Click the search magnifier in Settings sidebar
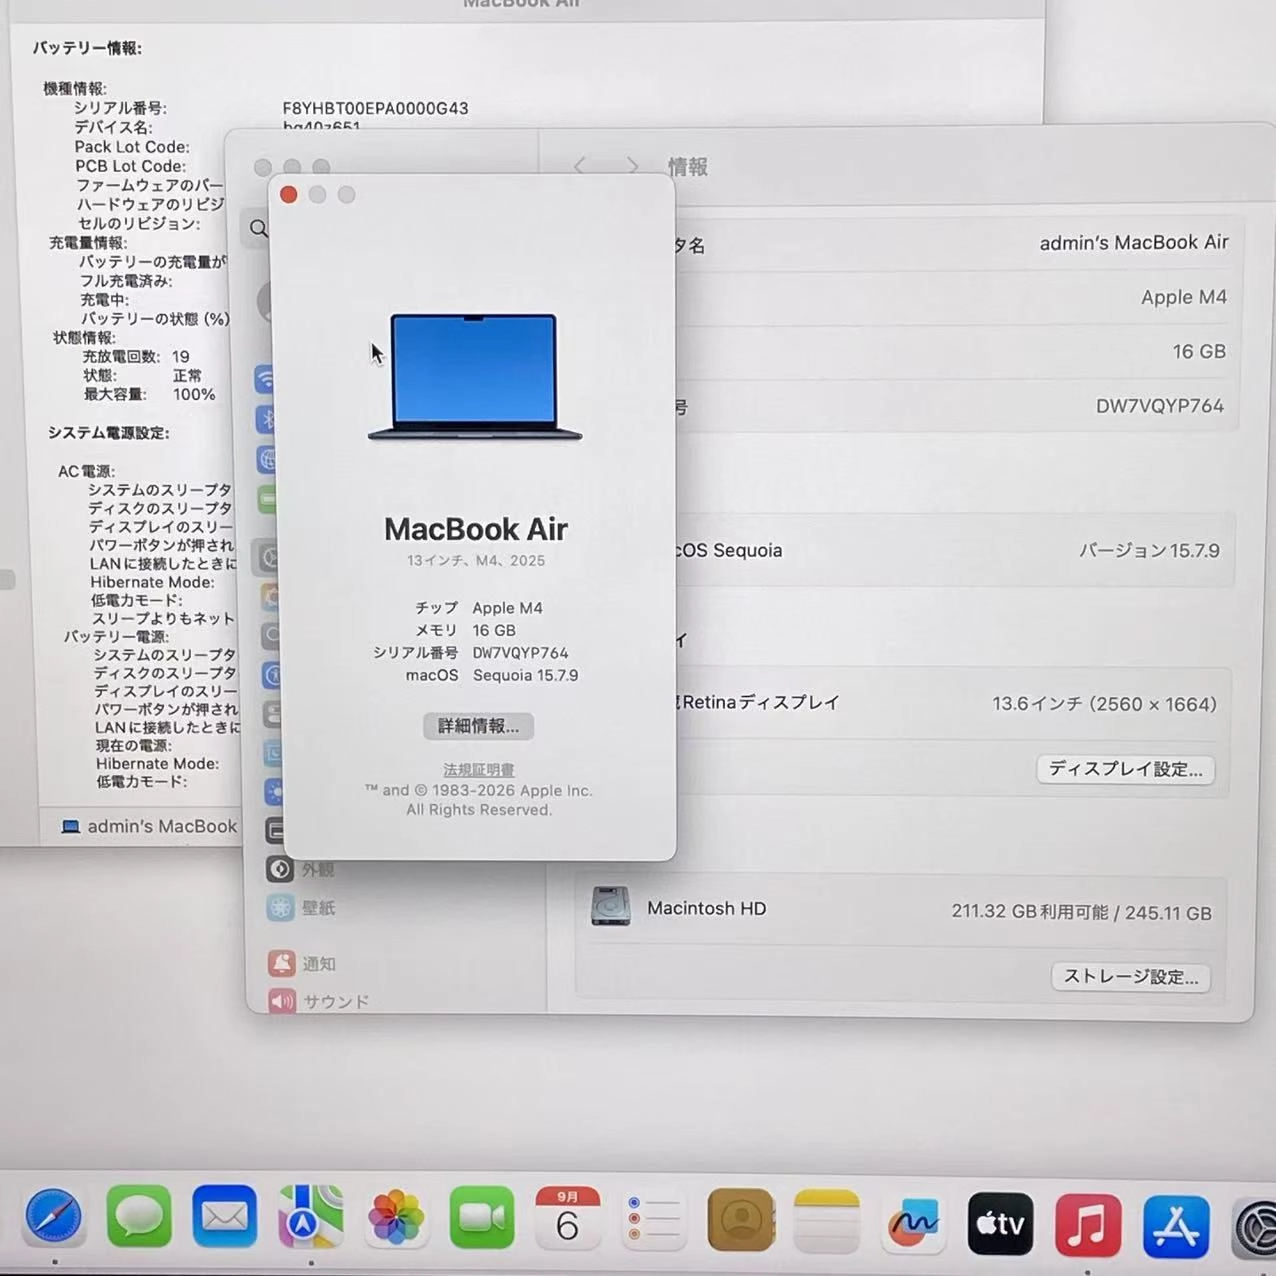 tap(259, 228)
